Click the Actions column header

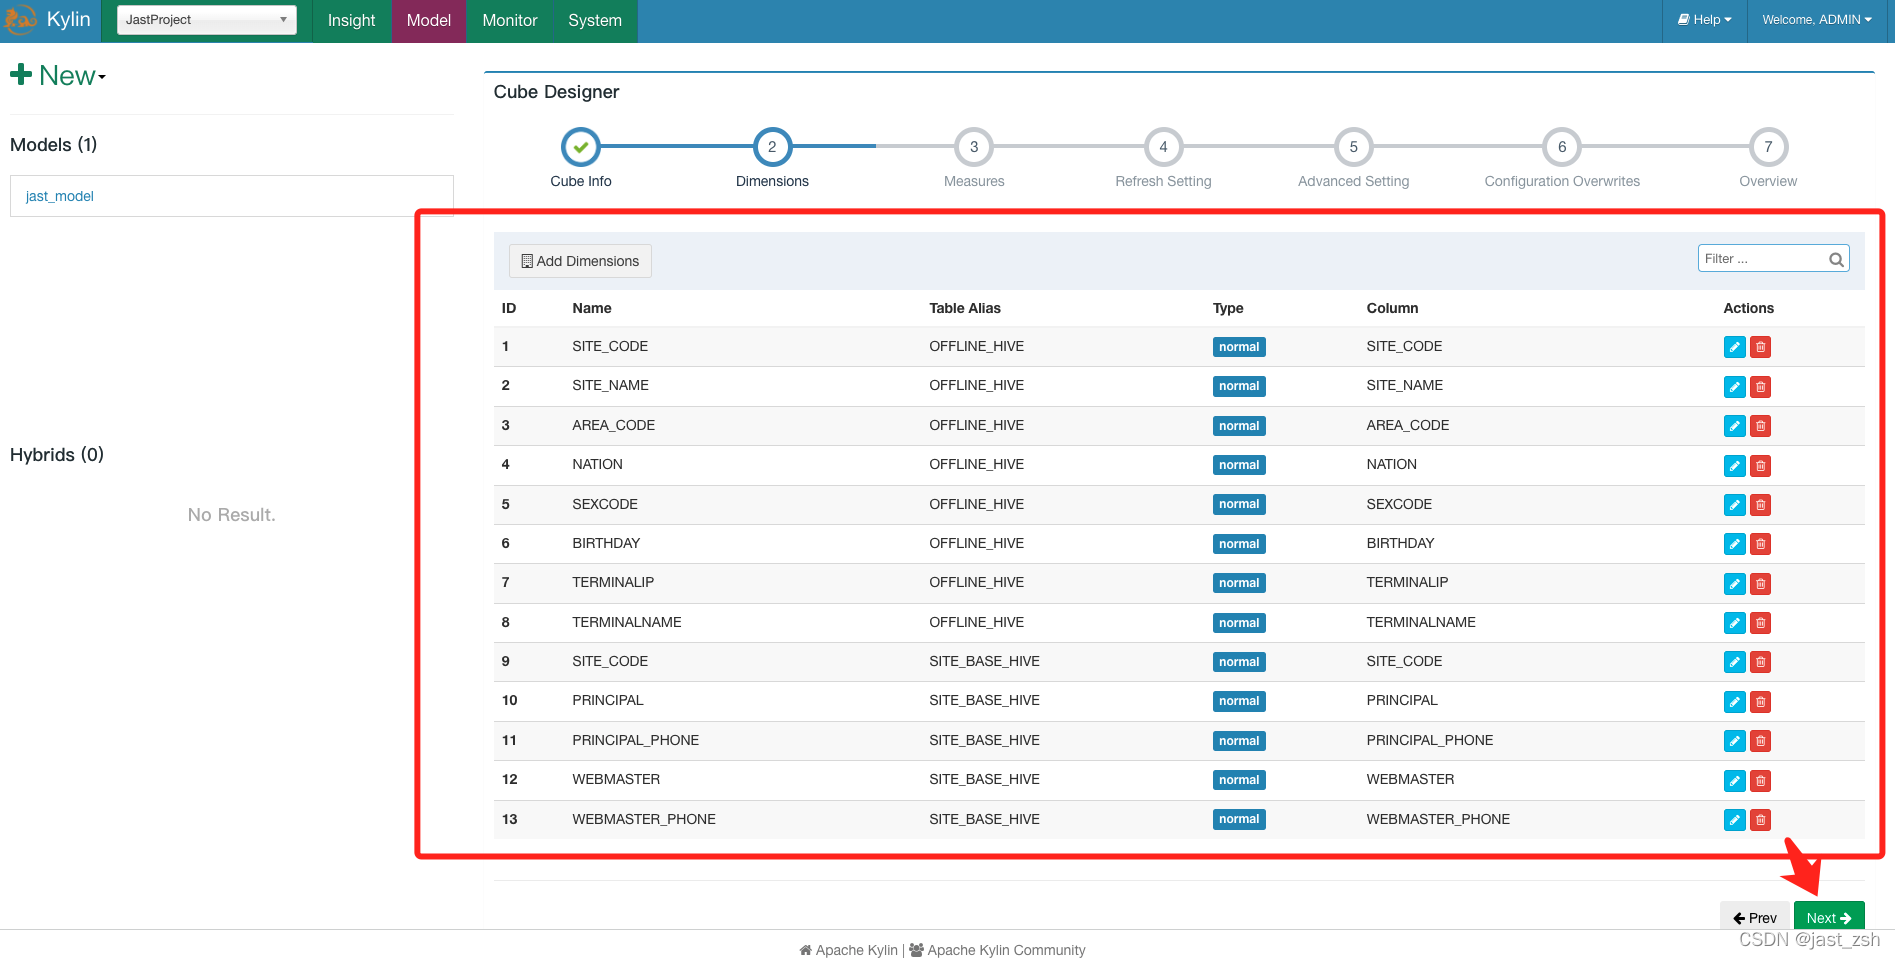pos(1748,308)
